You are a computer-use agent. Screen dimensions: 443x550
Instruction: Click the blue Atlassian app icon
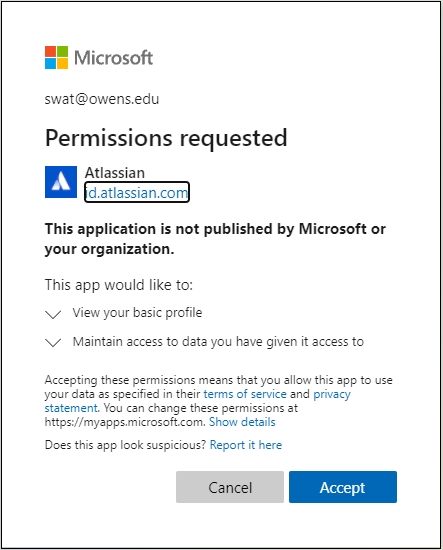point(61,182)
